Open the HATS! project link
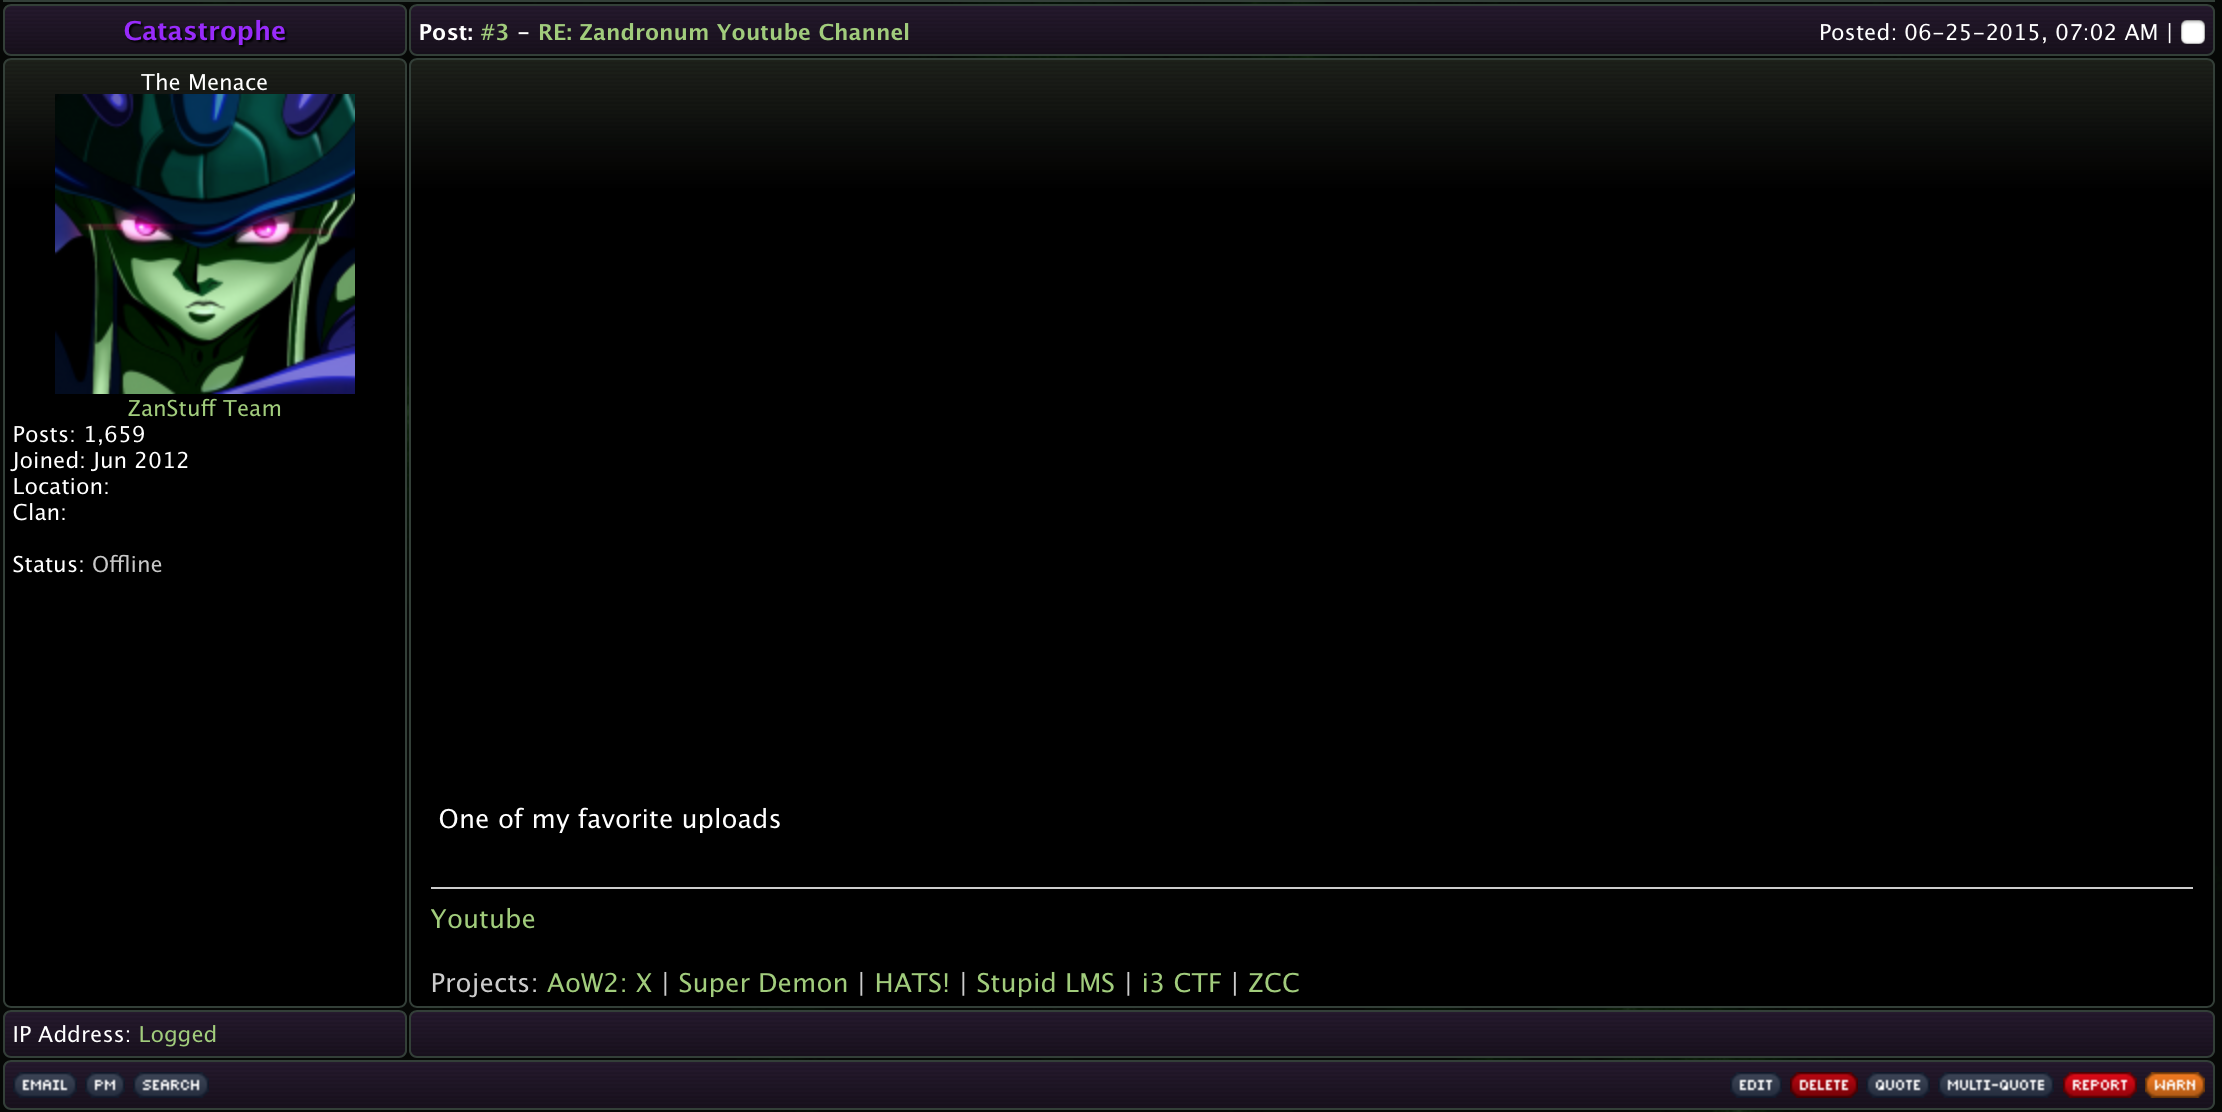Screen dimensions: 2222x1112 912,983
